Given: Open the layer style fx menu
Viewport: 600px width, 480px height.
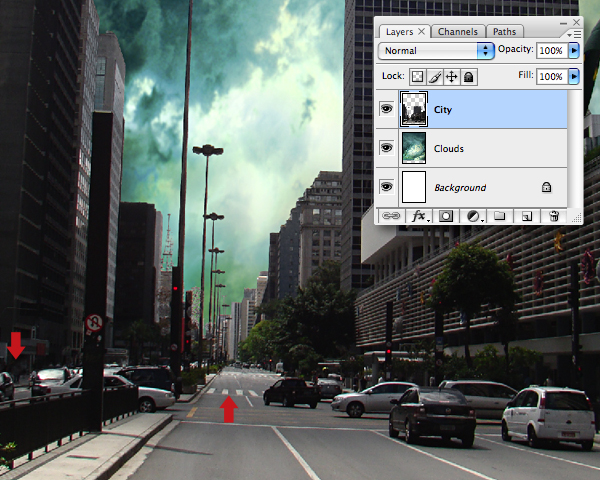Looking at the screenshot, I should click(x=419, y=216).
